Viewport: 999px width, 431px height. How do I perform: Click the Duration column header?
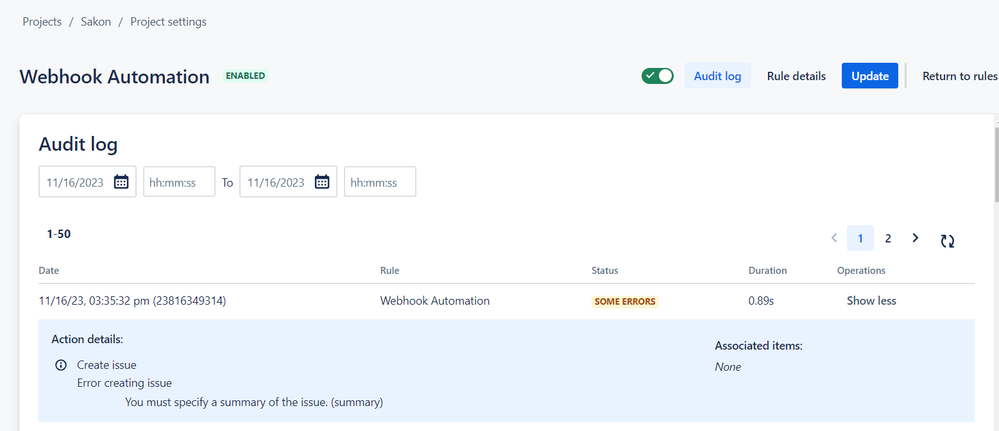[767, 270]
